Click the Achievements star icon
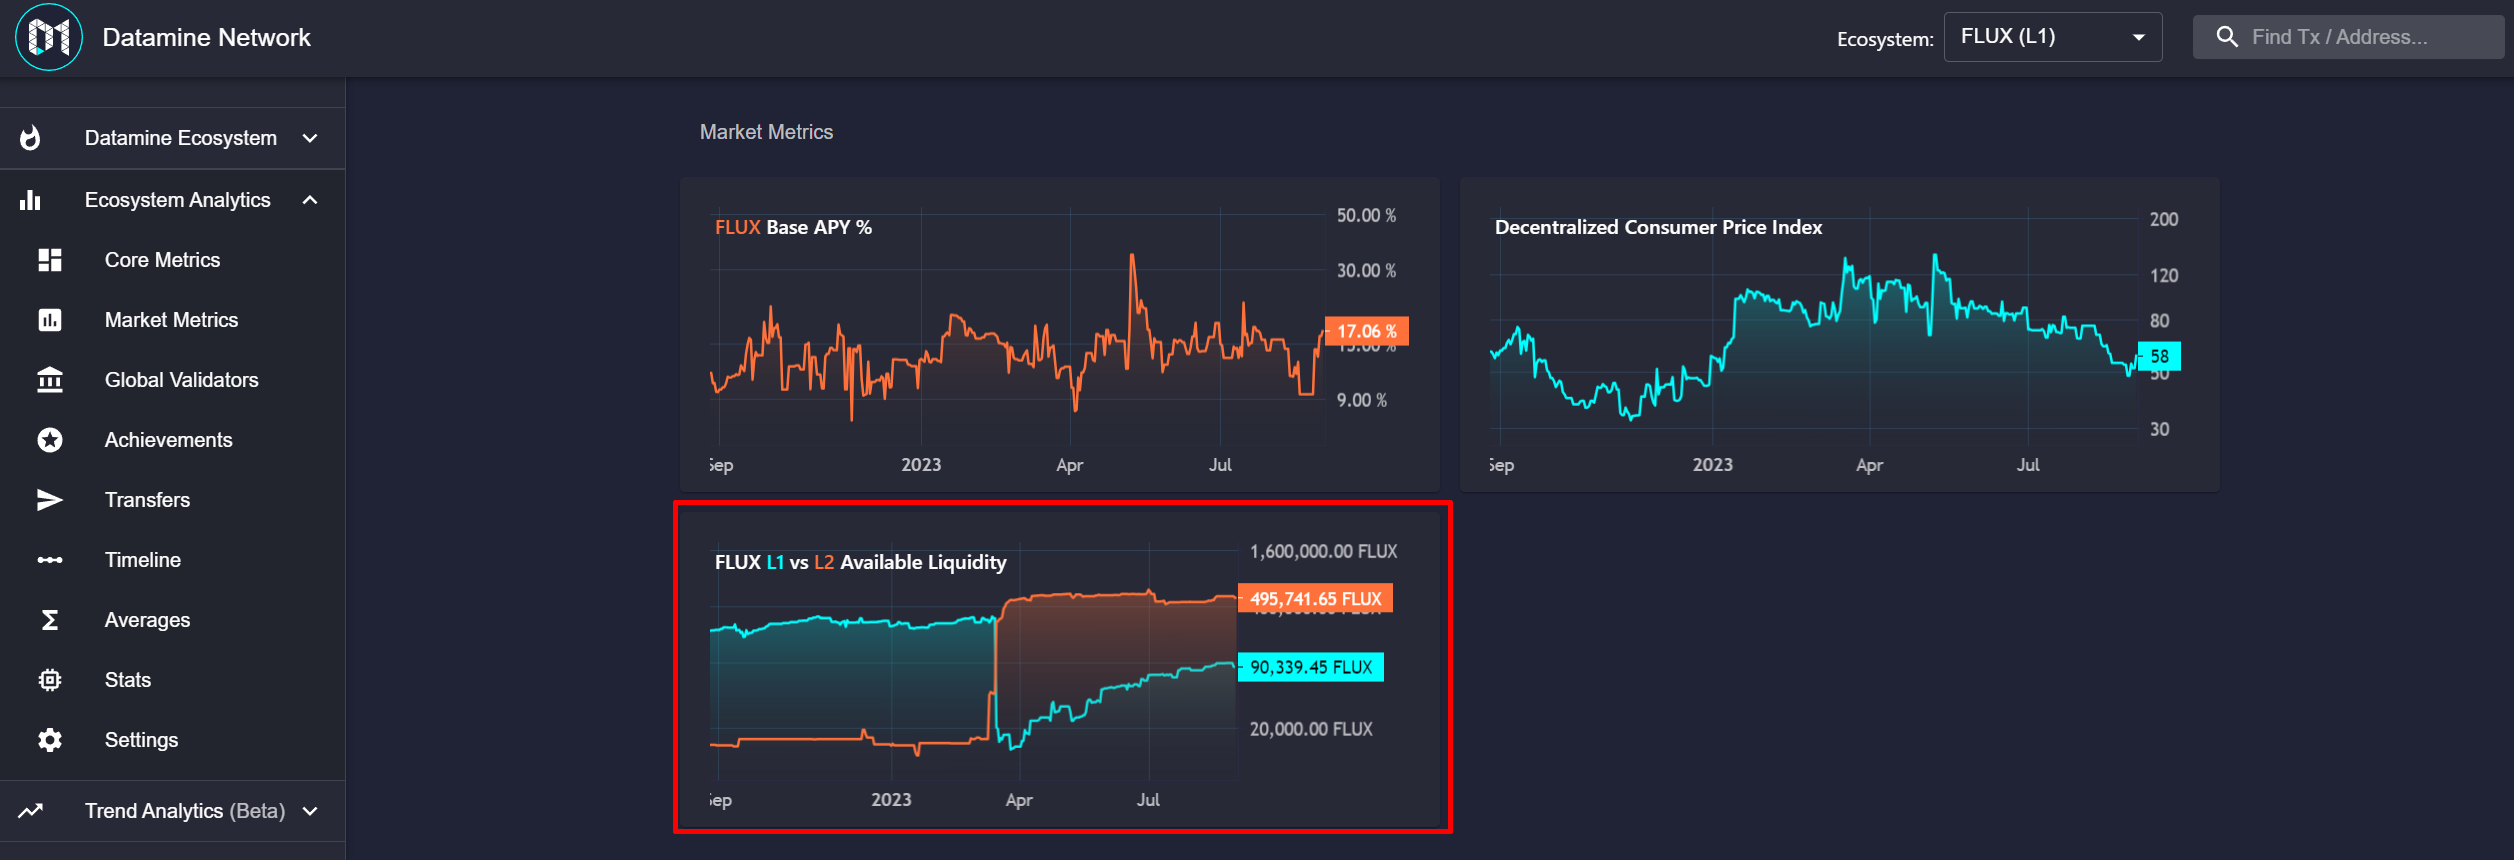 [50, 440]
